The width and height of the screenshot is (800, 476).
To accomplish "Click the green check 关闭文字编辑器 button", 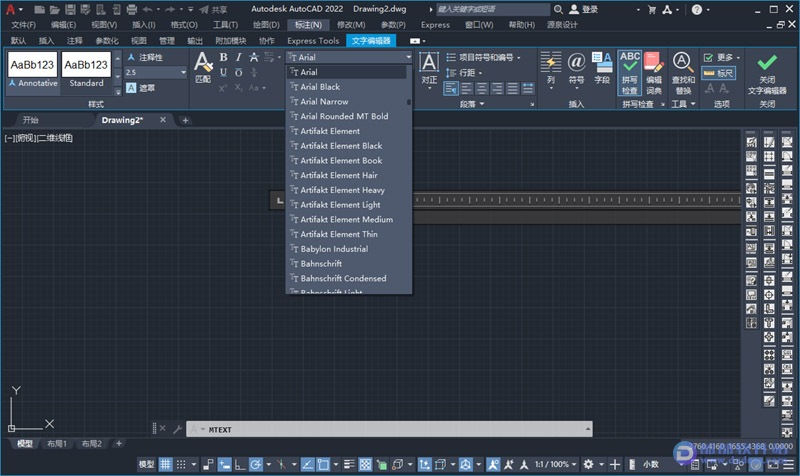I will [x=767, y=74].
